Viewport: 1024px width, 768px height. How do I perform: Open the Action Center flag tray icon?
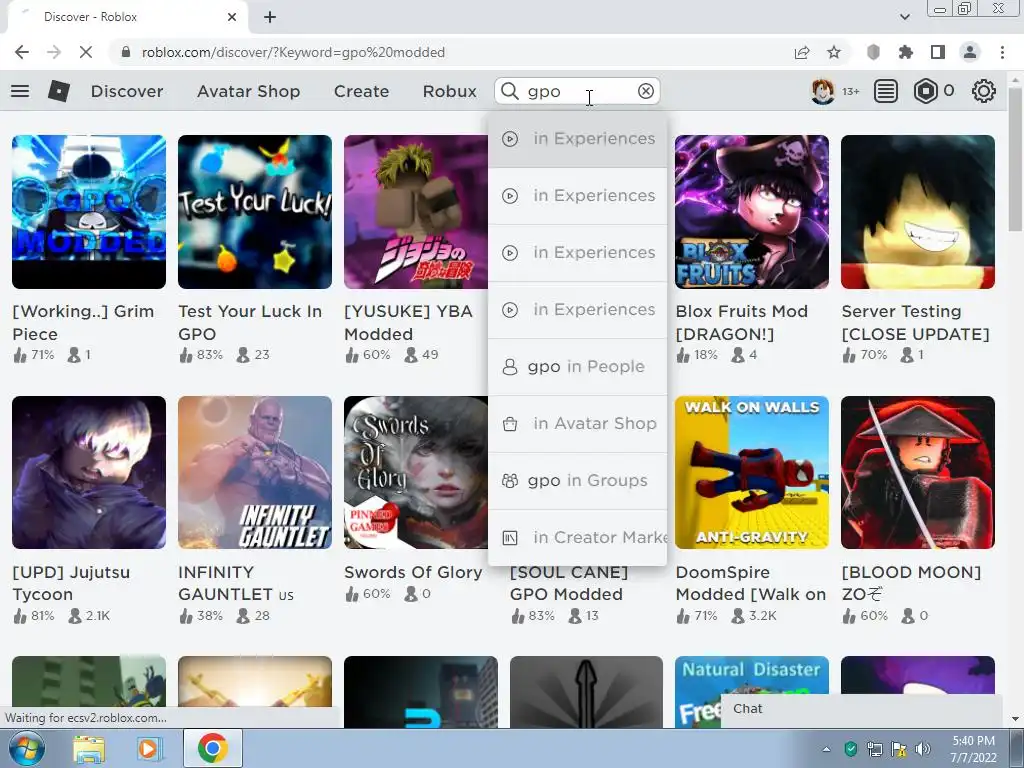[899, 749]
